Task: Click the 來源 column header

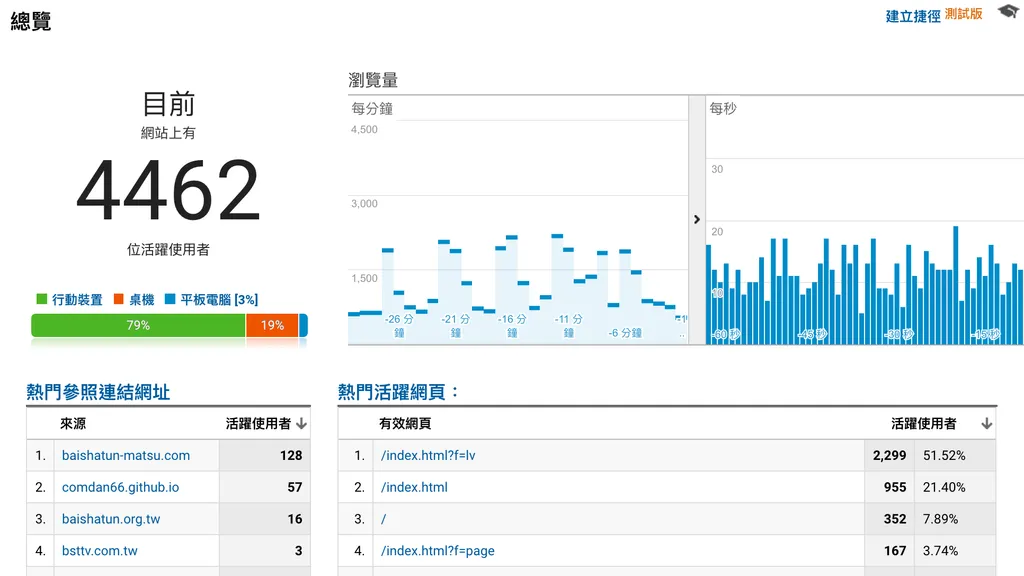Action: coord(73,424)
